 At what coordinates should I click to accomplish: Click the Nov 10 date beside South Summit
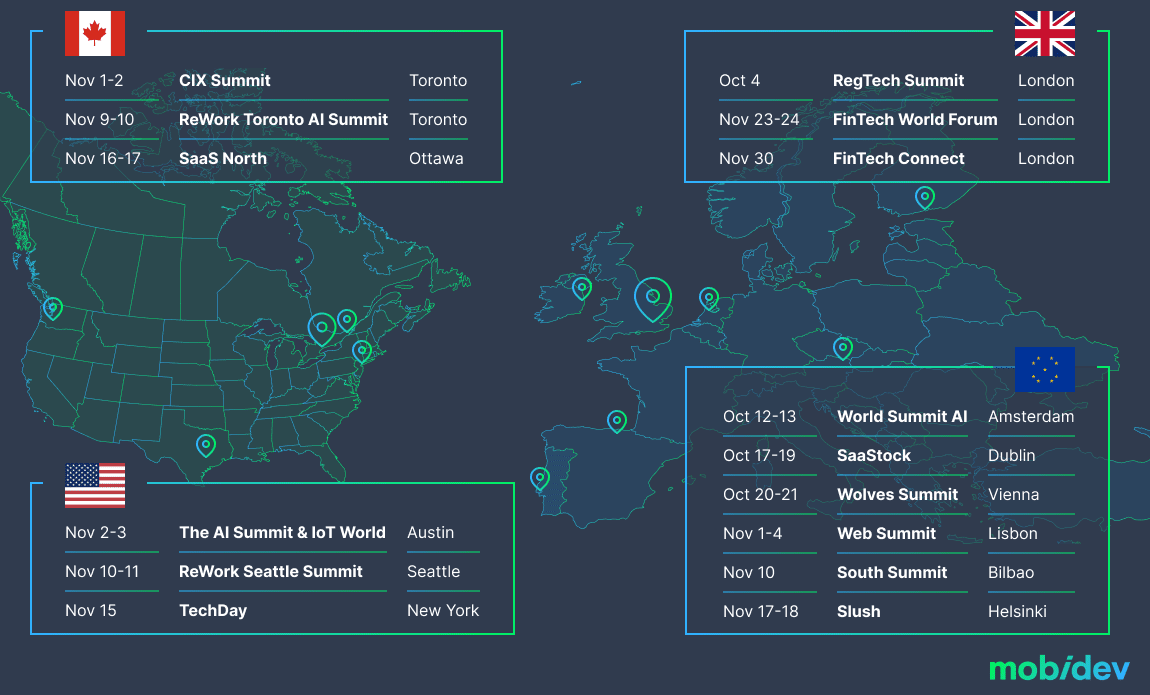pyautogui.click(x=749, y=572)
